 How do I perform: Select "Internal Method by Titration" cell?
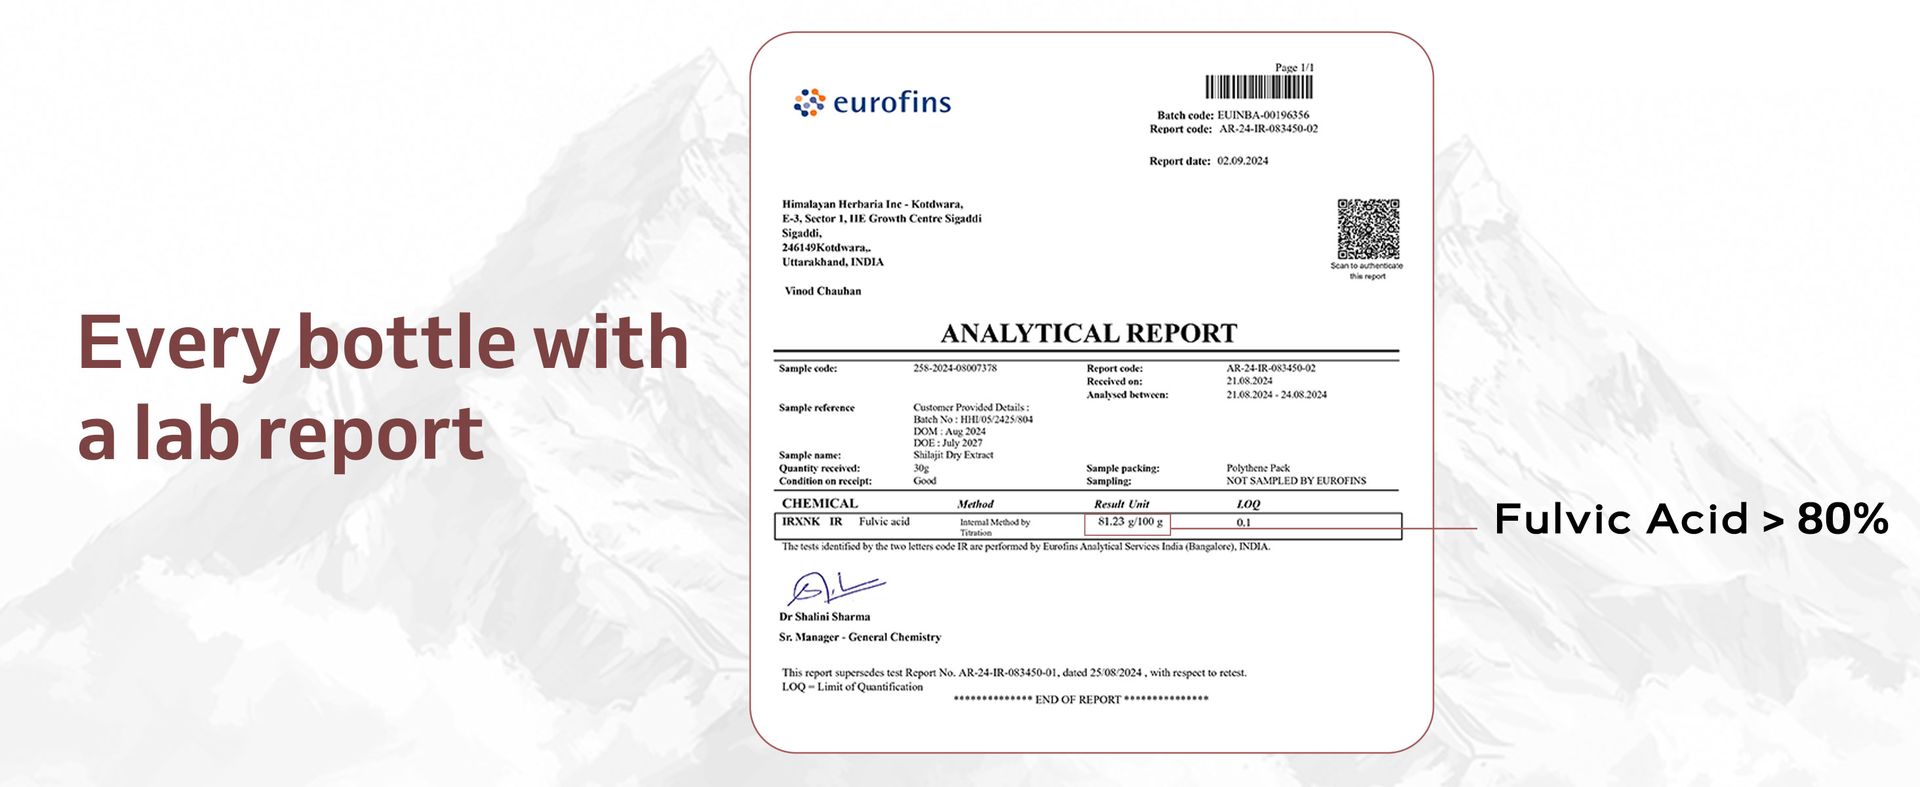[x=995, y=527]
